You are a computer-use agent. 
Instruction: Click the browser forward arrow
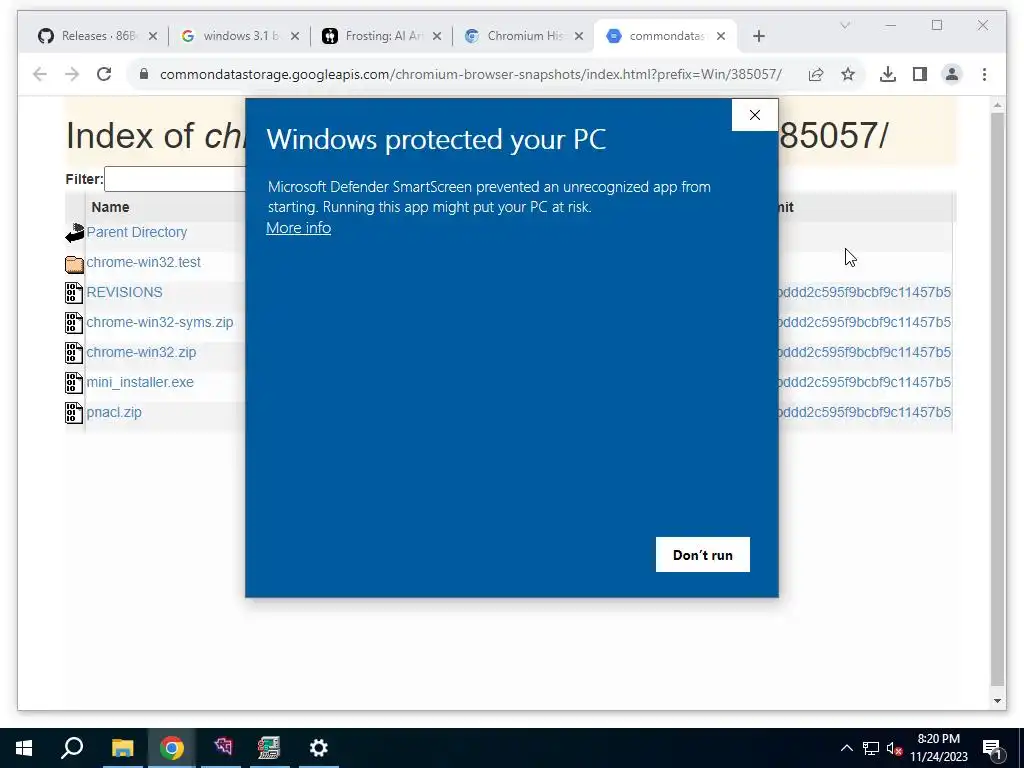[x=72, y=74]
